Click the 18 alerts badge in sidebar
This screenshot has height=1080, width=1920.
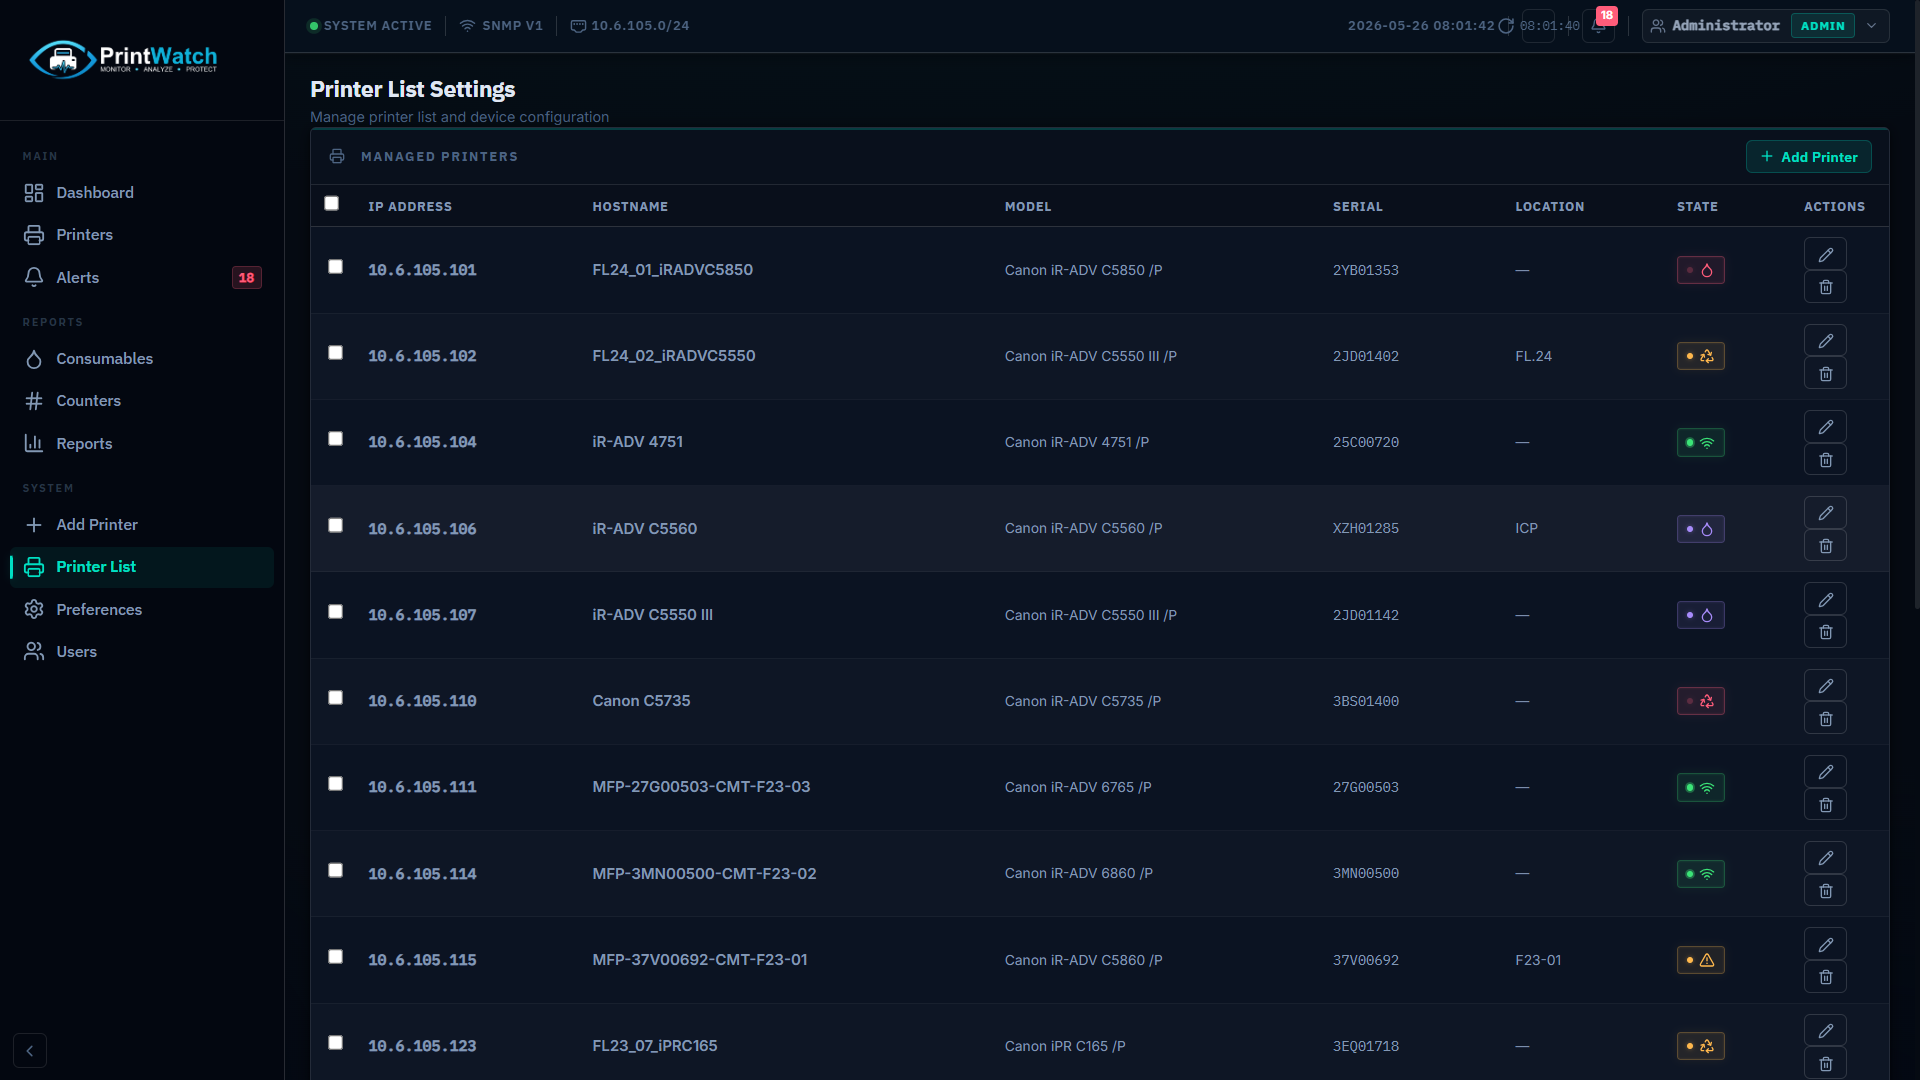click(247, 278)
